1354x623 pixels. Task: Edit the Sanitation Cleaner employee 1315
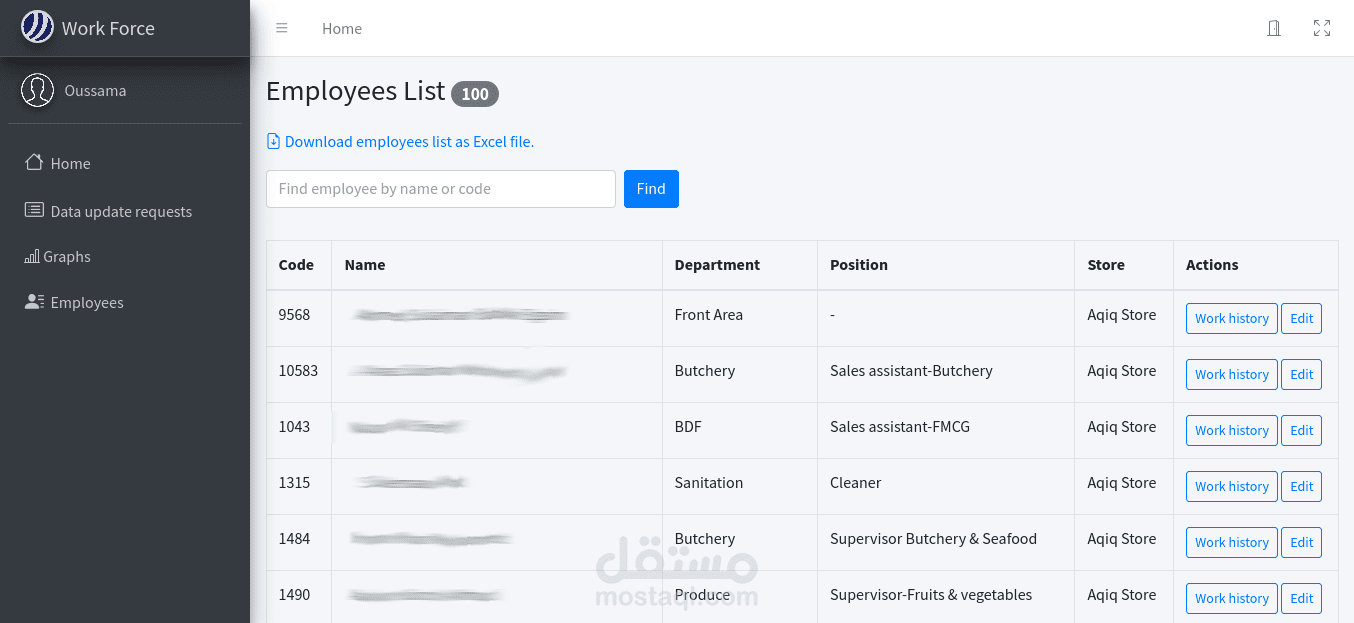coord(1301,486)
